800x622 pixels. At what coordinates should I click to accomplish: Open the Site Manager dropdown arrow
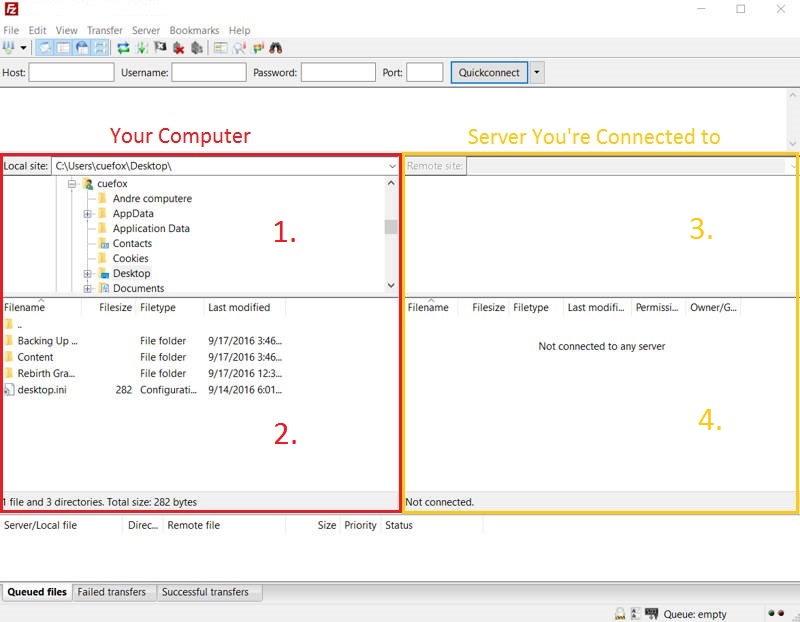tap(23, 48)
